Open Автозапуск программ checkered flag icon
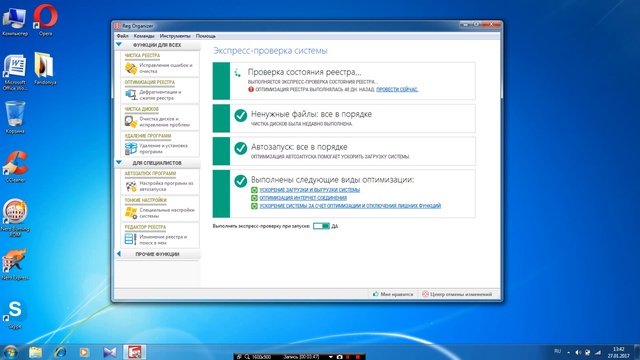The width and height of the screenshot is (640, 360). click(131, 186)
